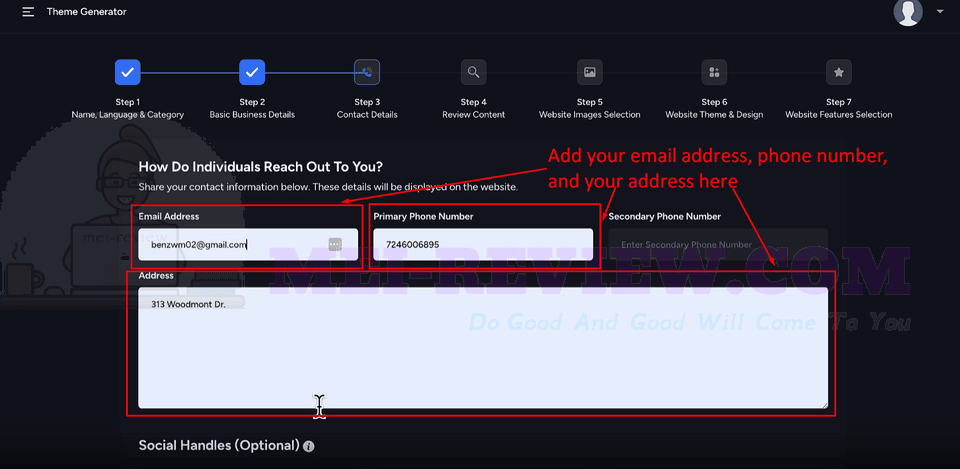This screenshot has width=960, height=469.
Task: Click the 'Theme Generator' title text
Action: tap(87, 12)
